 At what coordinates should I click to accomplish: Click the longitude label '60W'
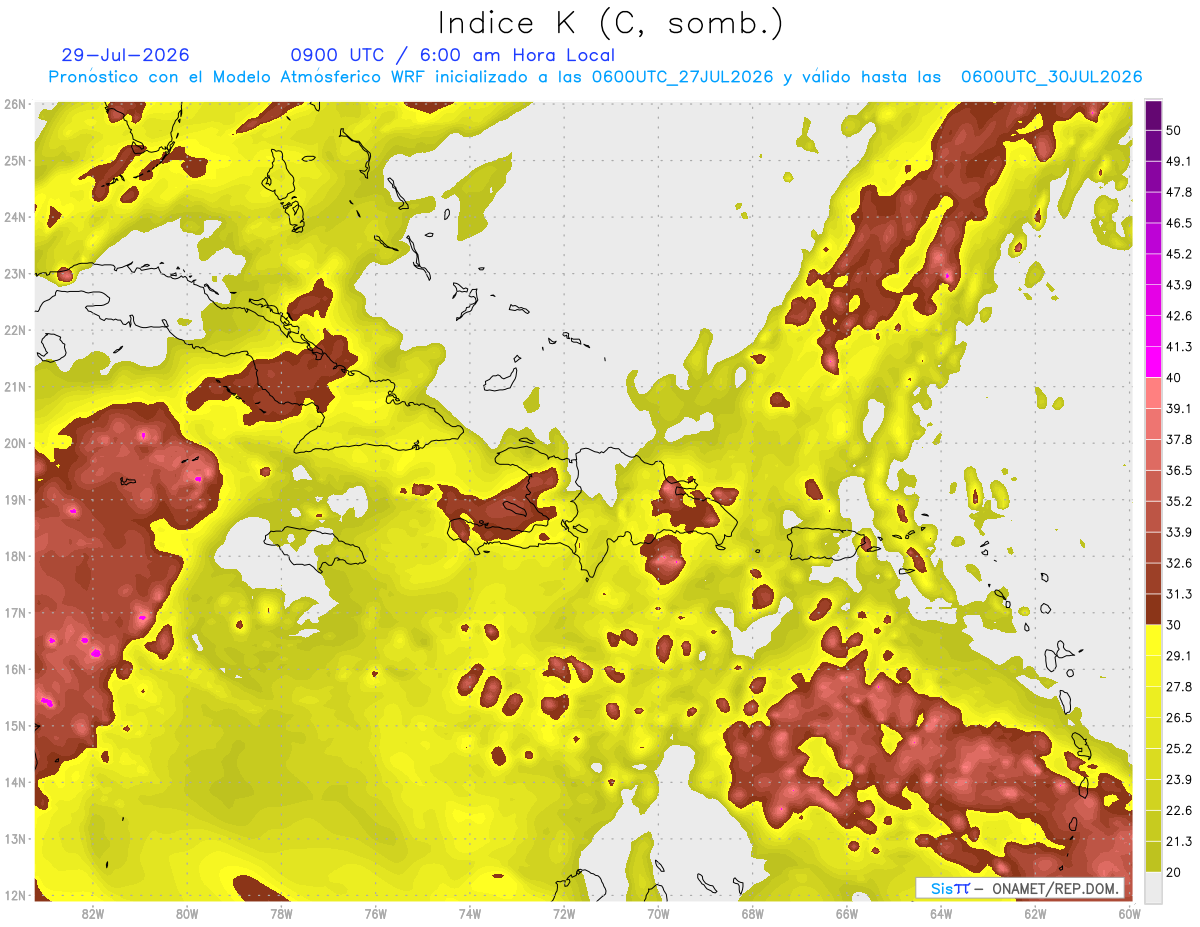pyautogui.click(x=1130, y=913)
